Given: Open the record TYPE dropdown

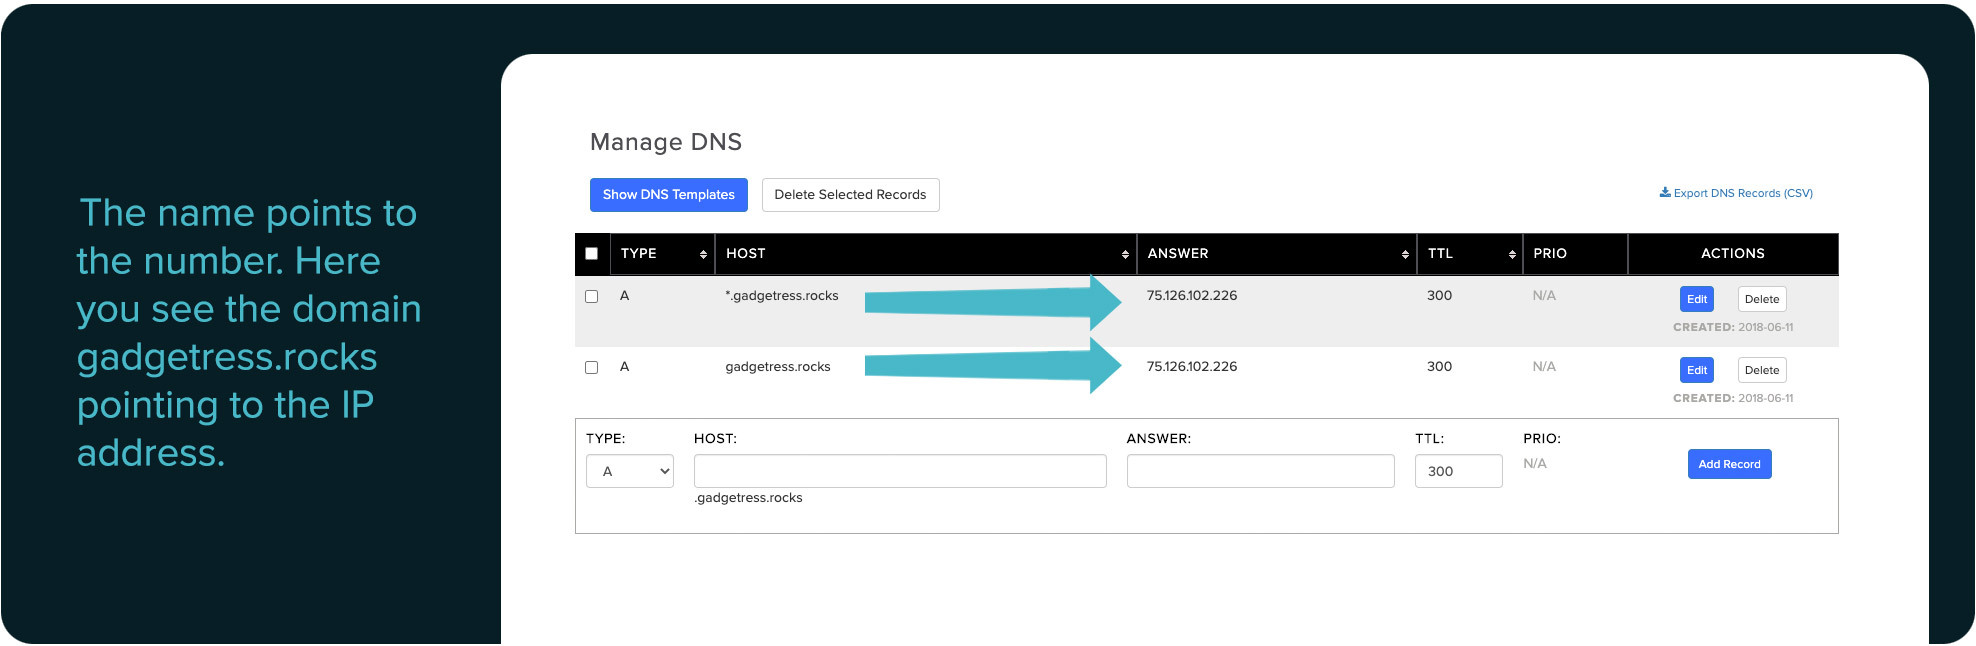Looking at the screenshot, I should tap(629, 471).
